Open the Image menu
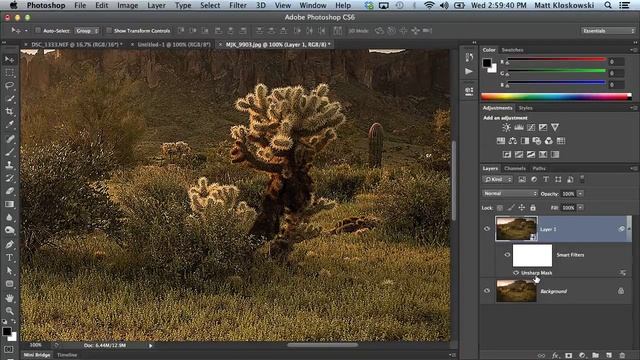This screenshot has height=360, width=640. (x=127, y=5)
